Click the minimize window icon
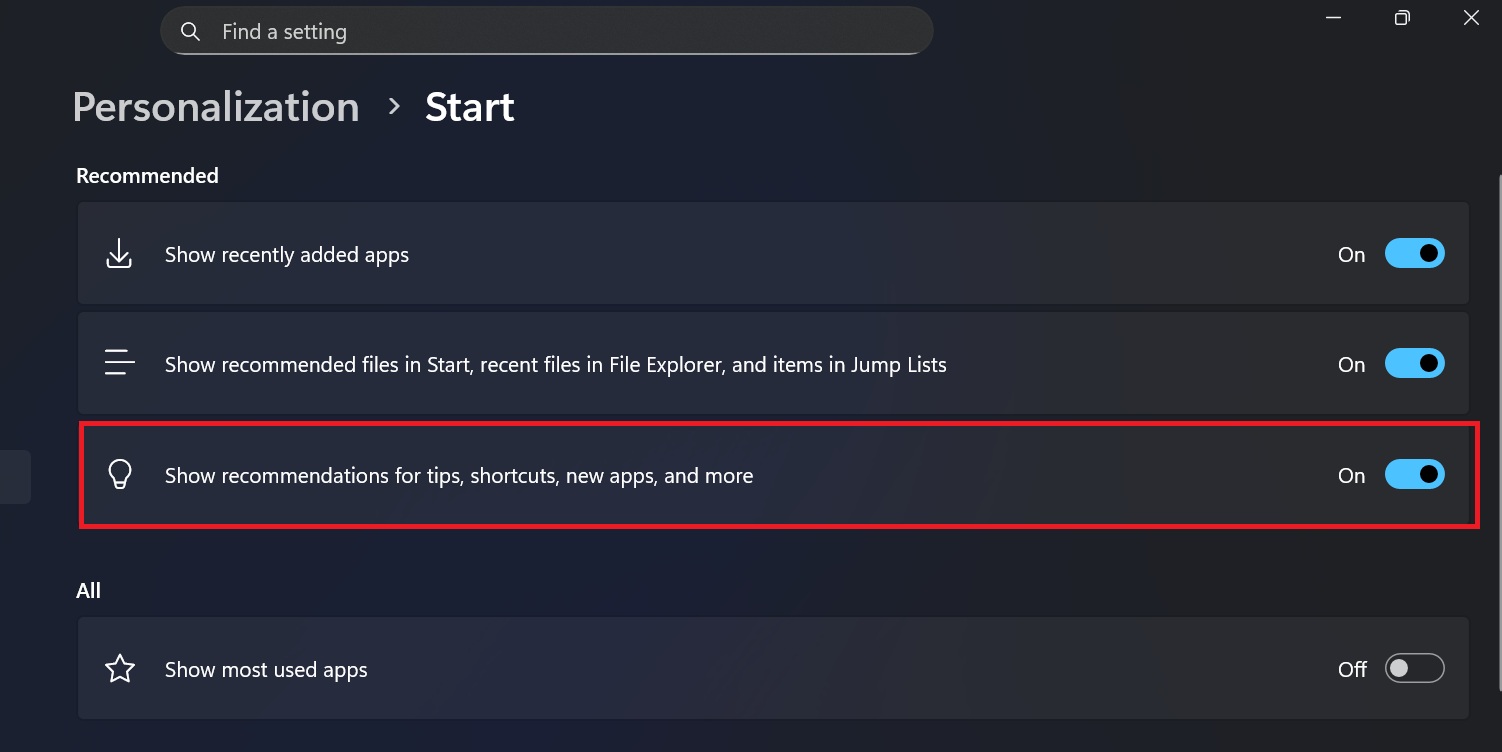The width and height of the screenshot is (1502, 752). click(x=1333, y=17)
